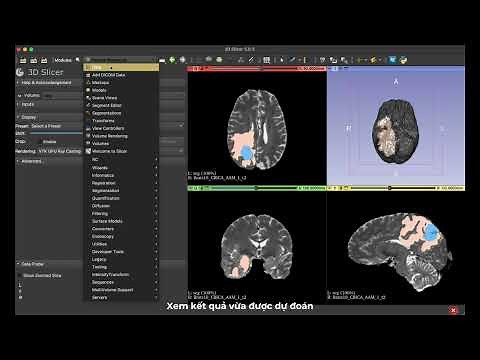Click the Load Data toolbar icon
480x360 pixels.
click(x=23, y=60)
